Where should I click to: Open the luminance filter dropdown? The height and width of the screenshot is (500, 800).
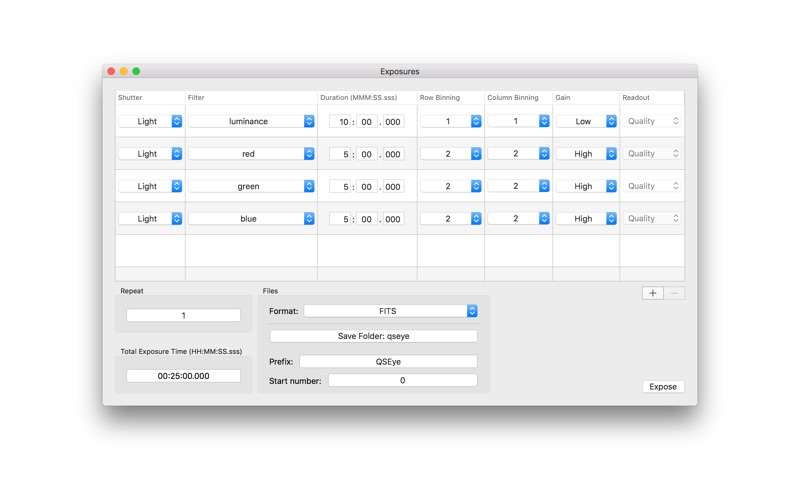(251, 121)
